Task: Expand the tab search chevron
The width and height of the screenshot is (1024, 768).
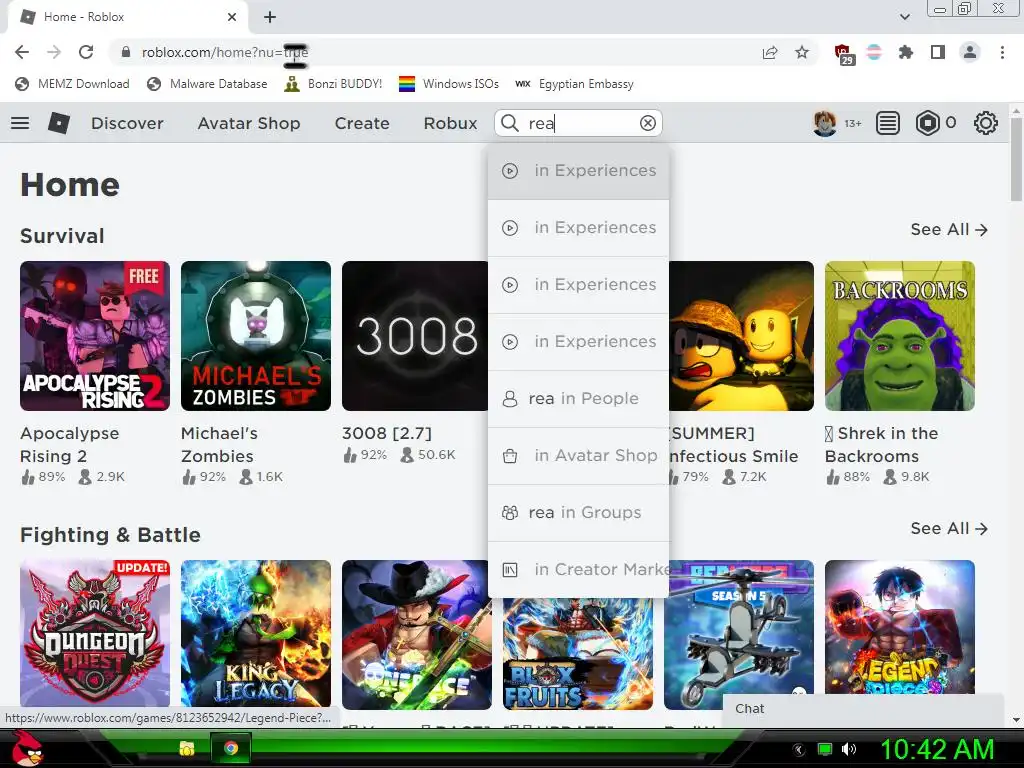Action: pyautogui.click(x=904, y=17)
